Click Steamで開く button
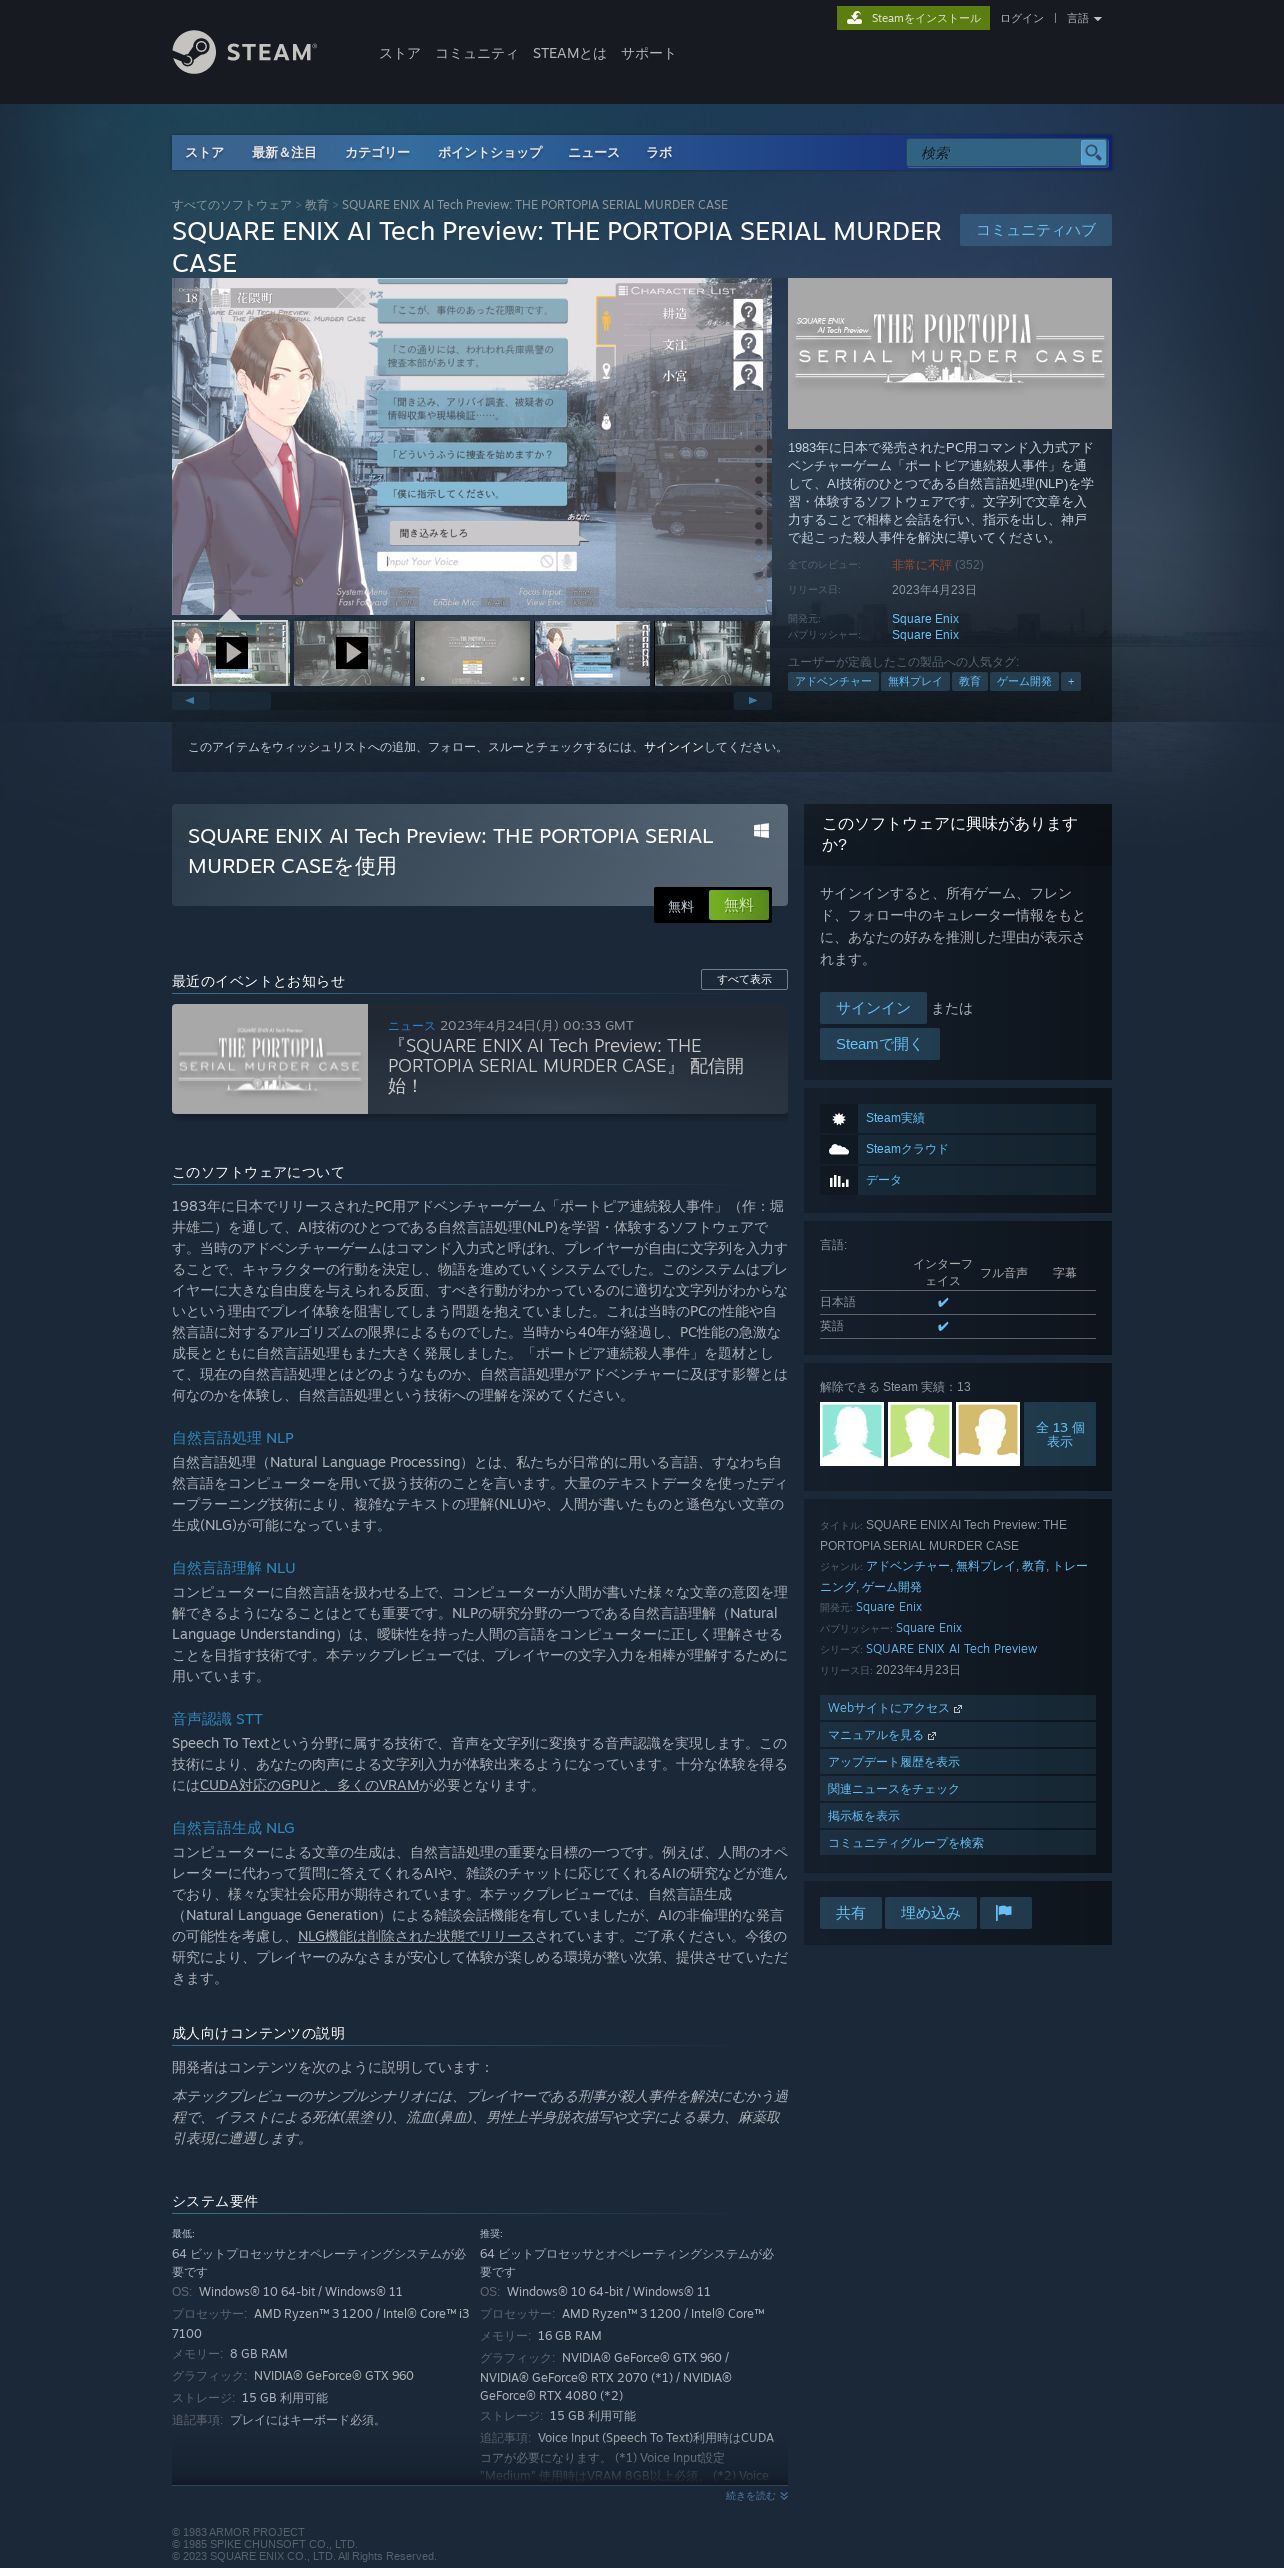The height and width of the screenshot is (2568, 1284). coord(879,1044)
